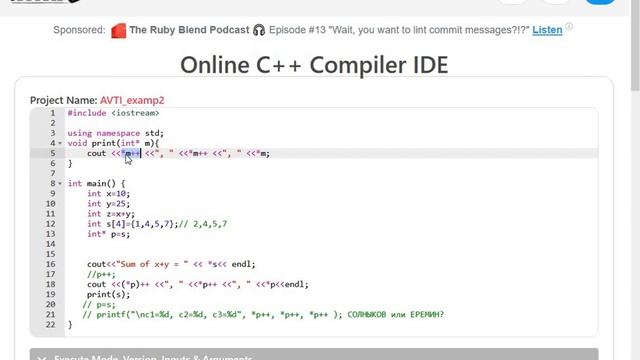Image resolution: width=640 pixels, height=360 pixels.
Task: Edit the project name AVTI_examp2
Action: point(132,100)
